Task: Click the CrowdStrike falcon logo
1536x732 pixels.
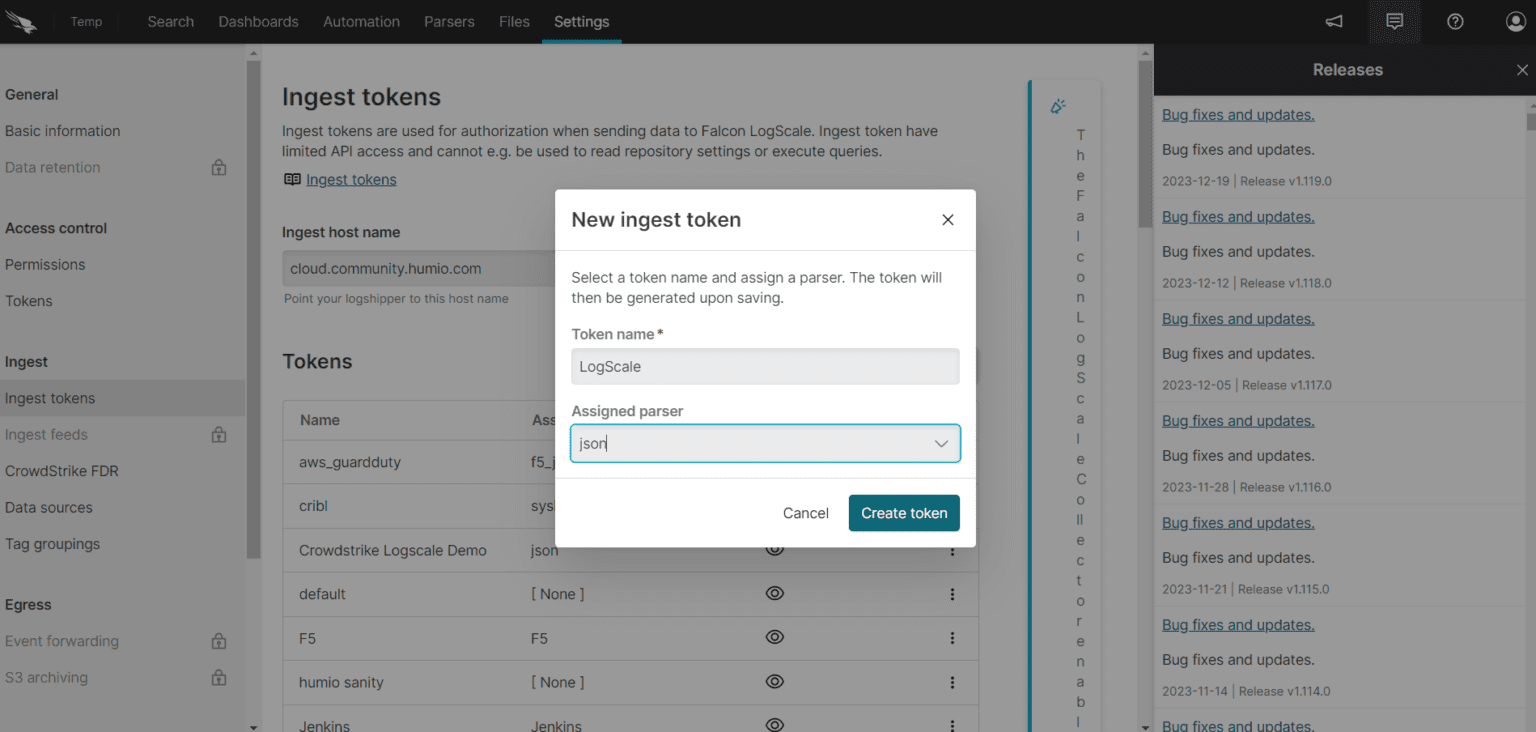Action: point(22,21)
